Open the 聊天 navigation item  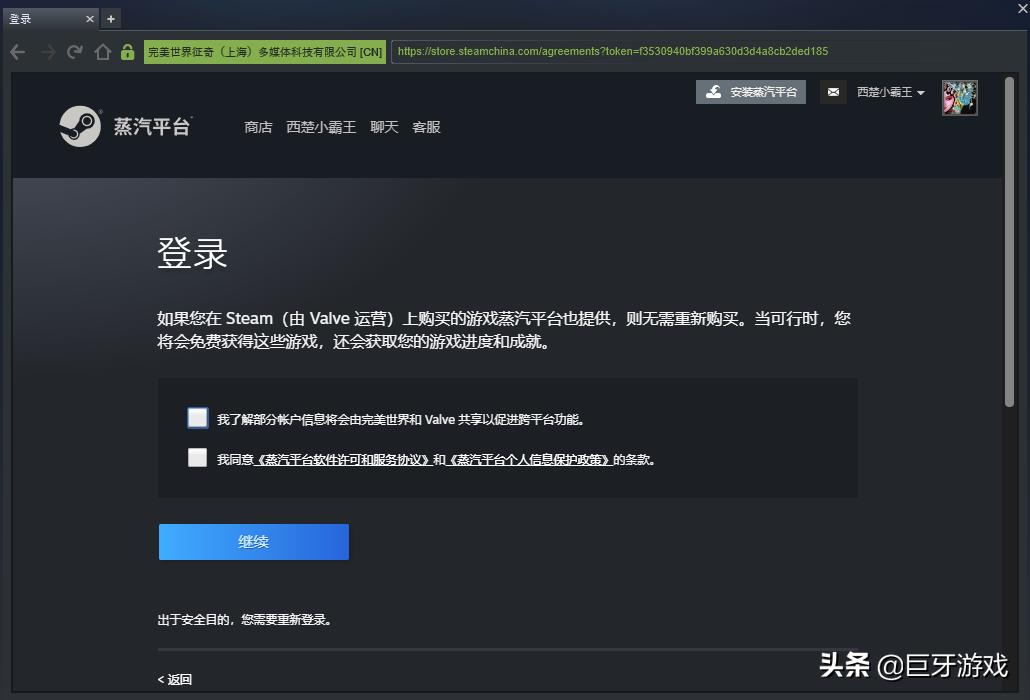tap(384, 127)
